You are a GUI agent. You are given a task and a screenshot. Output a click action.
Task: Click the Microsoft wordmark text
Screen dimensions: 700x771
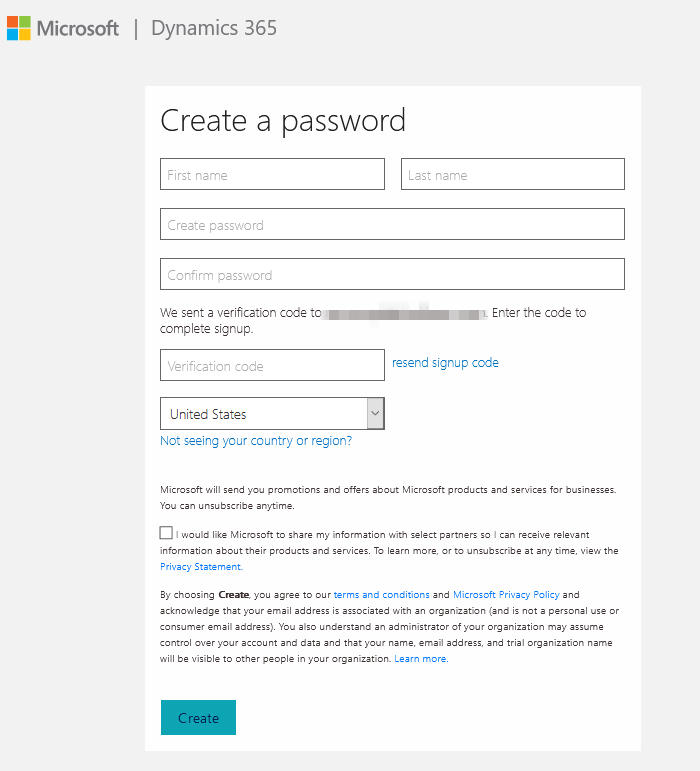click(x=78, y=29)
